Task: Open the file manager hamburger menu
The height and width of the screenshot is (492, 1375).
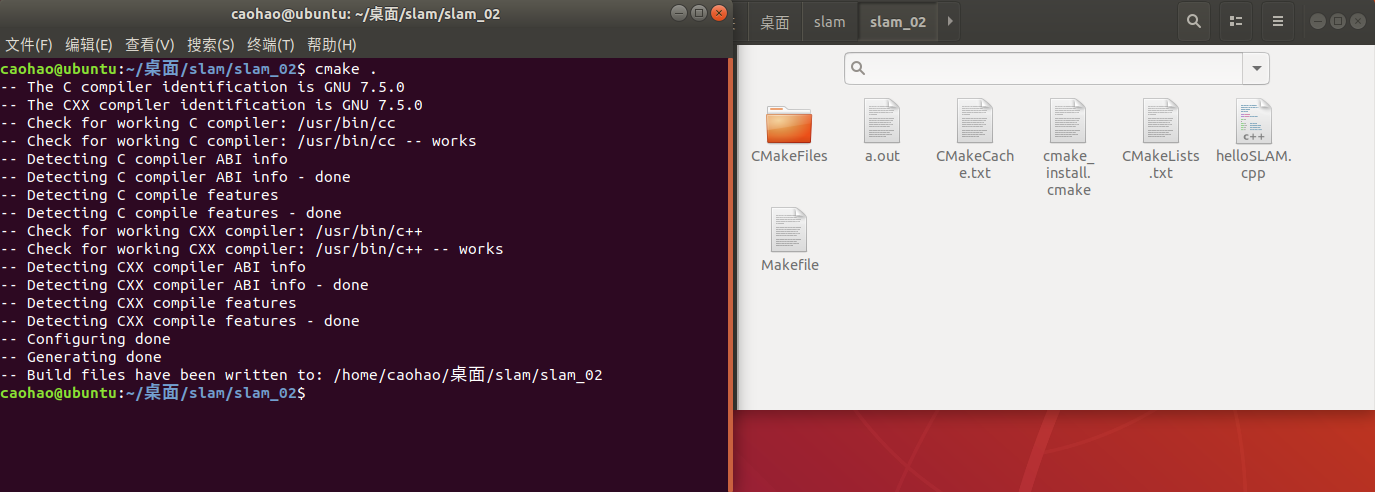Action: click(1277, 21)
